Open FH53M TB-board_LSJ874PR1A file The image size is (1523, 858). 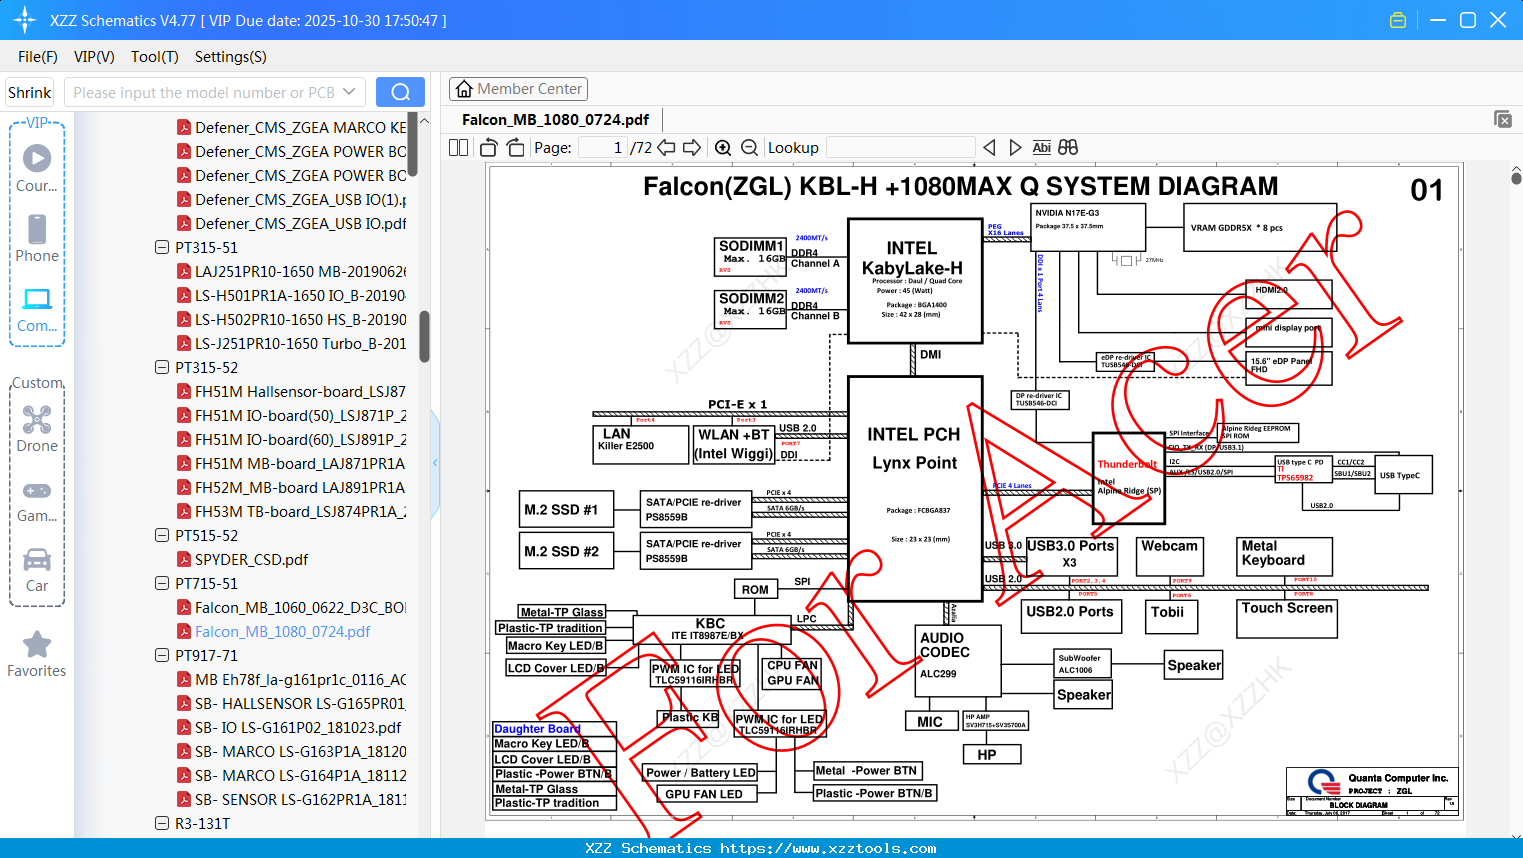click(300, 511)
